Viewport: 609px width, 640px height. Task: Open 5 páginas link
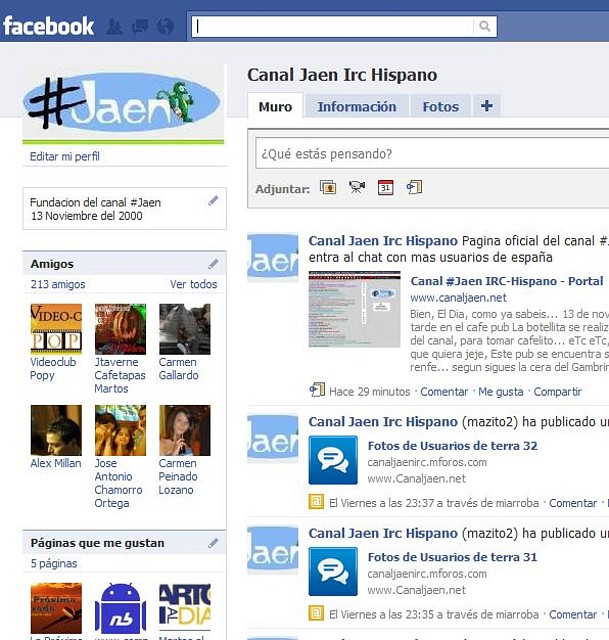tap(54, 563)
